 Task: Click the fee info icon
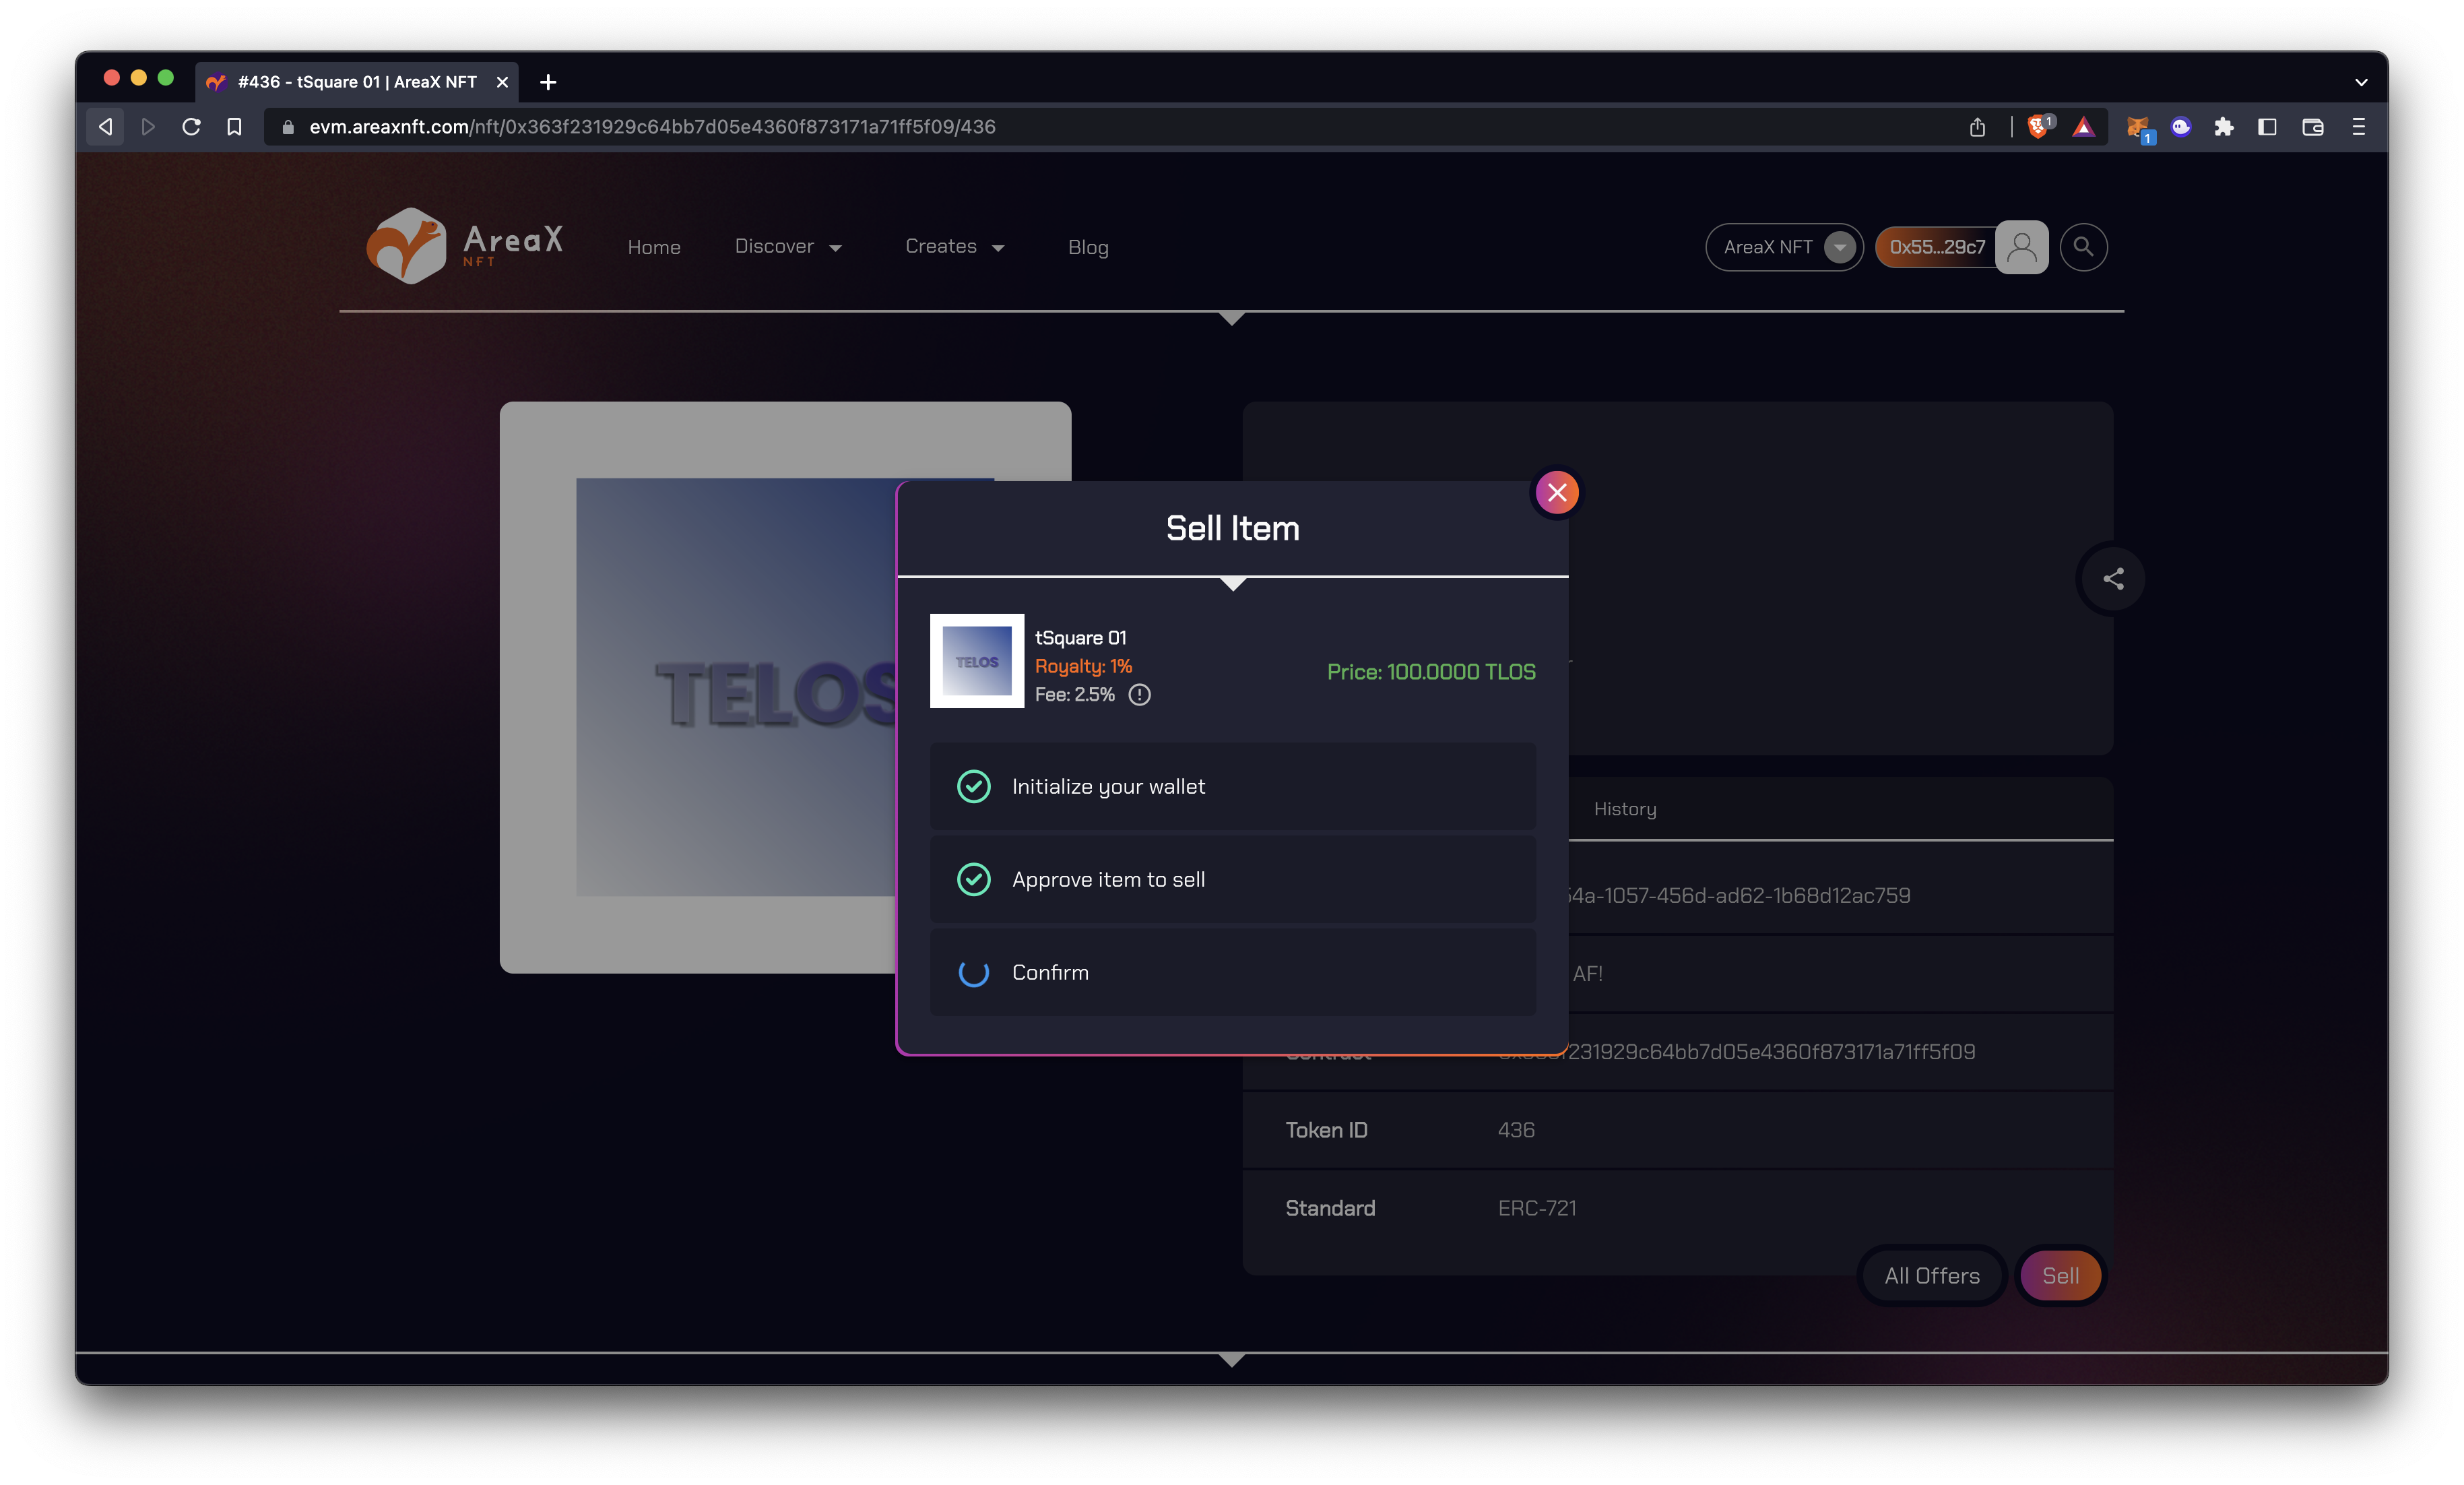(1139, 695)
